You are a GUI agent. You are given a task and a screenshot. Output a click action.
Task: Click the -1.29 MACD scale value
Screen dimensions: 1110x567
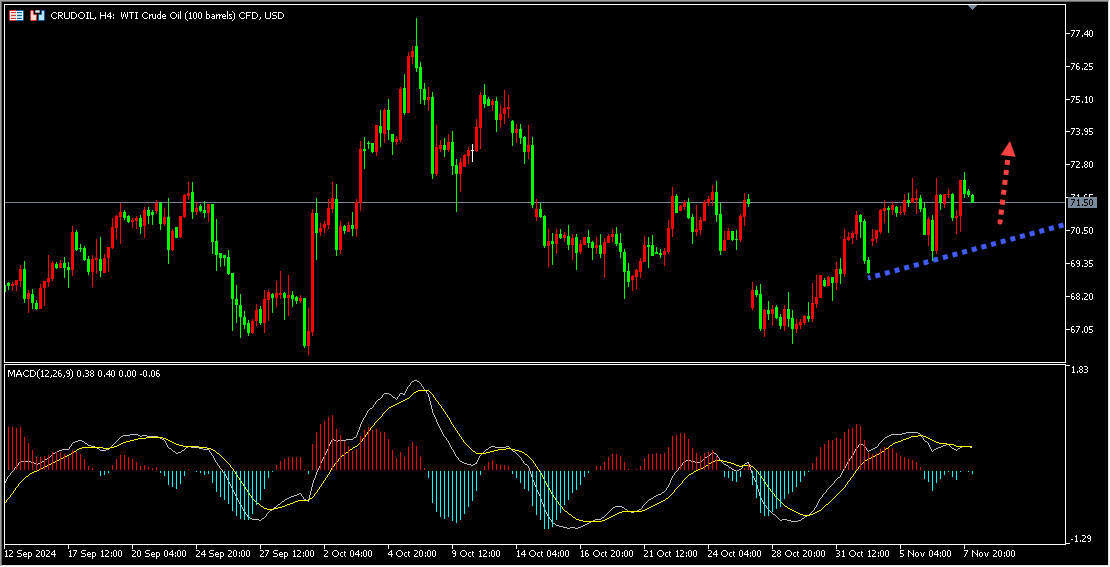point(1080,539)
